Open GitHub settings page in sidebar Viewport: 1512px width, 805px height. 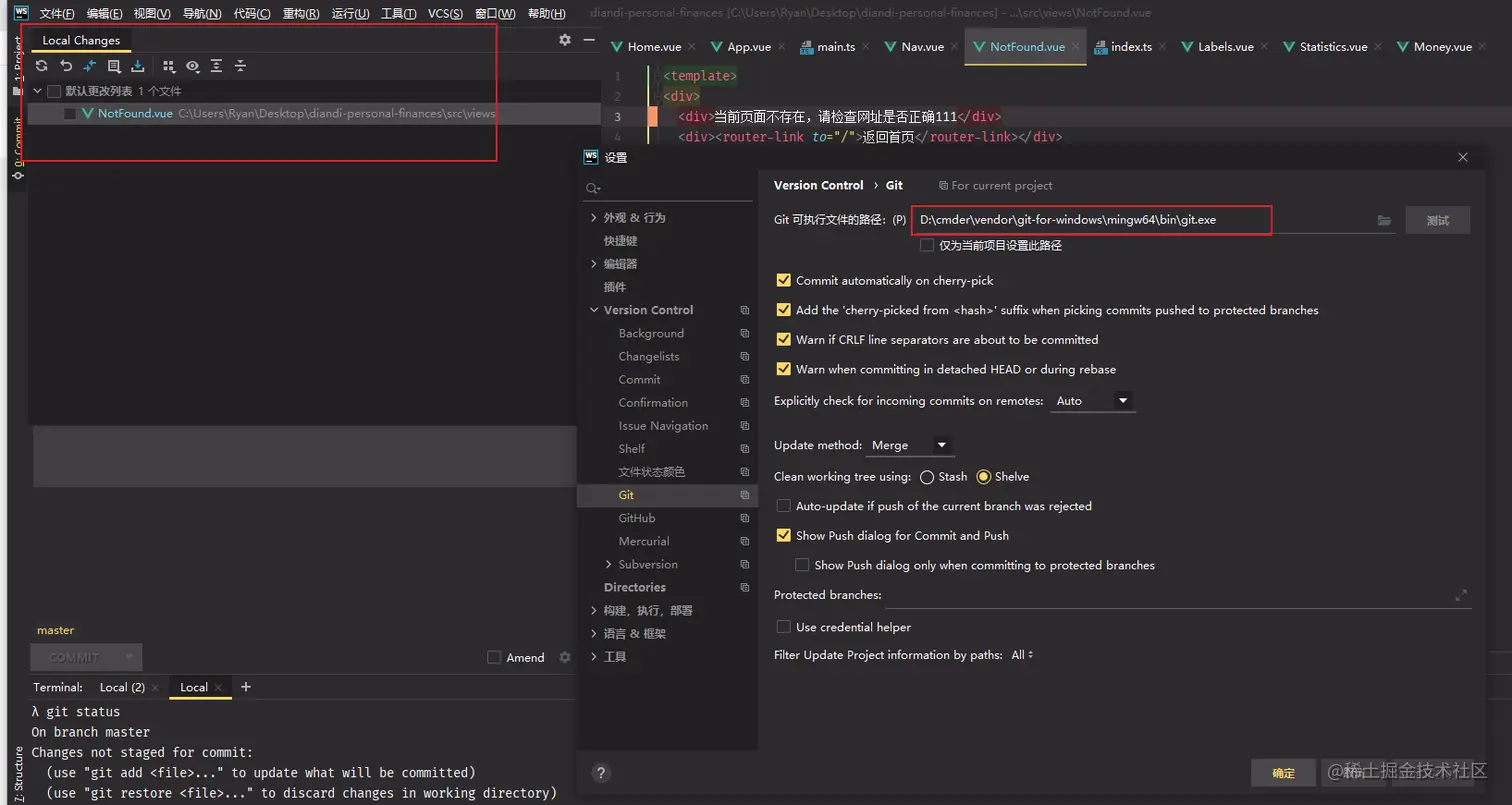637,518
